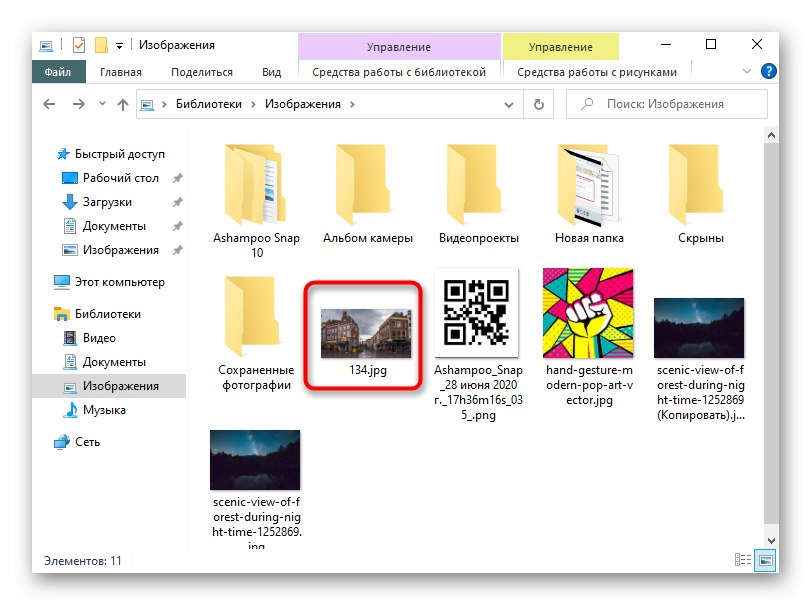Select the Сохраненные фотографии folder
This screenshot has height=605, width=811.
pos(256,334)
